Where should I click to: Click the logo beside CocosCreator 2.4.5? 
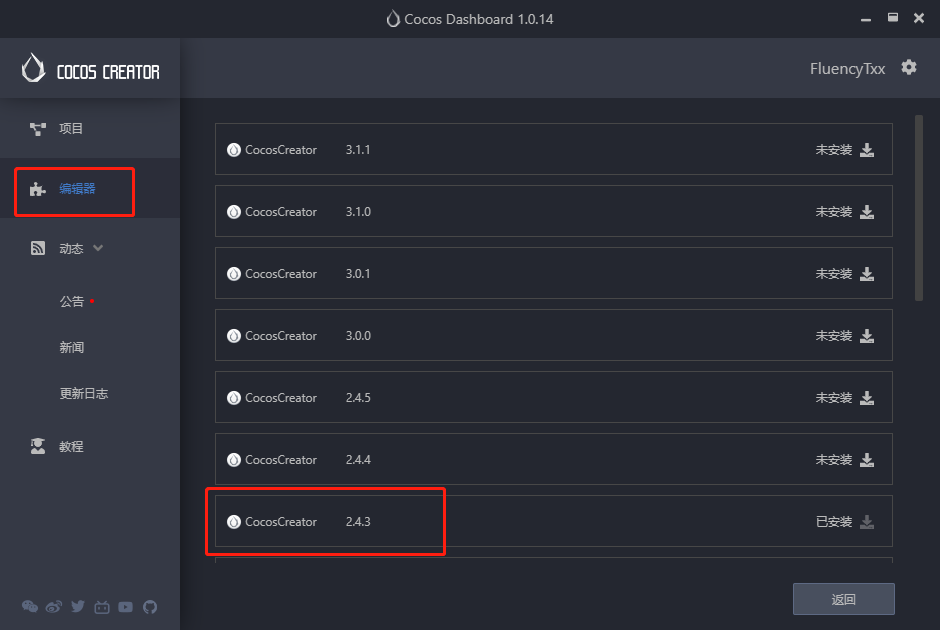234,398
